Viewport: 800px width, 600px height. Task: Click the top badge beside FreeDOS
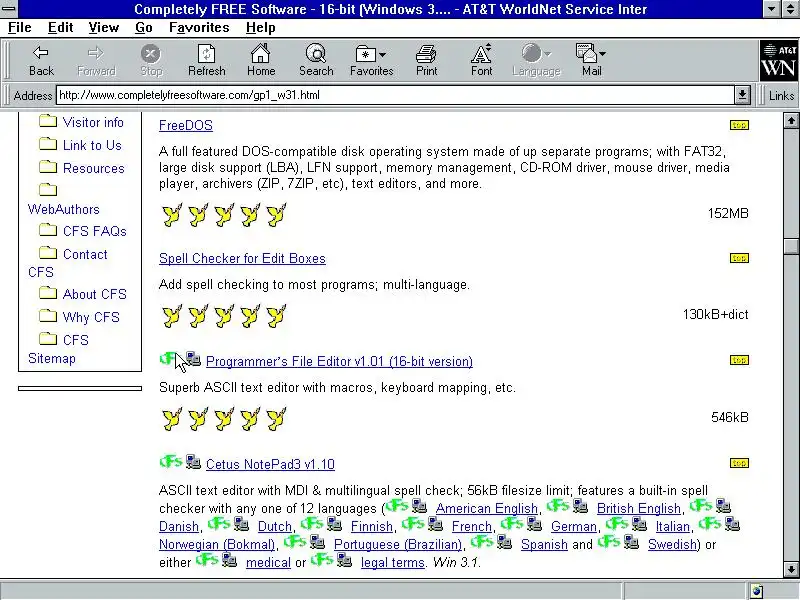tap(739, 125)
